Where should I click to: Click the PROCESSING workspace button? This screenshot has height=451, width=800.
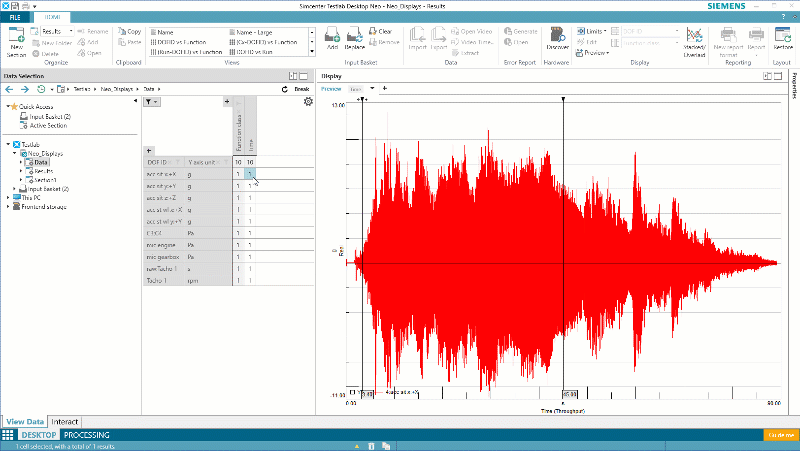86,435
